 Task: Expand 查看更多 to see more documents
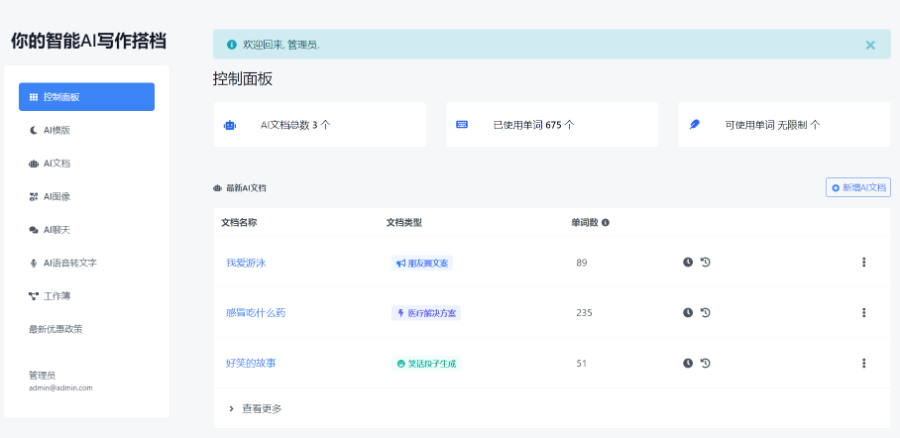click(x=255, y=409)
